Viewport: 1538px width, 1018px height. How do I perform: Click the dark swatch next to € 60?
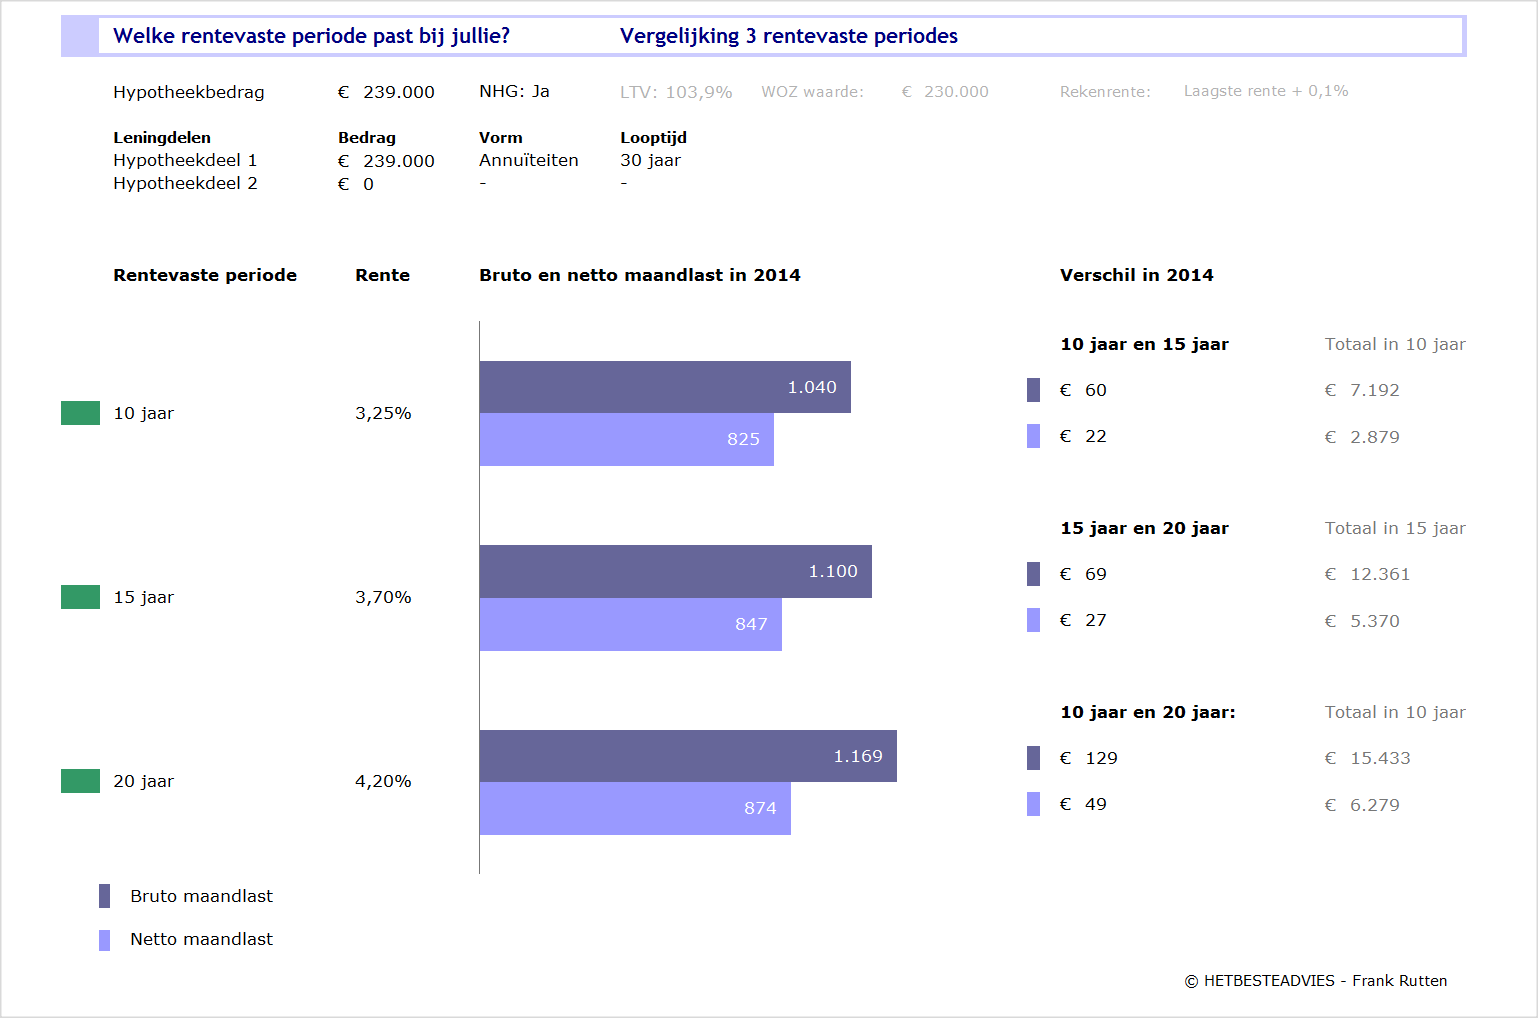click(x=1033, y=390)
